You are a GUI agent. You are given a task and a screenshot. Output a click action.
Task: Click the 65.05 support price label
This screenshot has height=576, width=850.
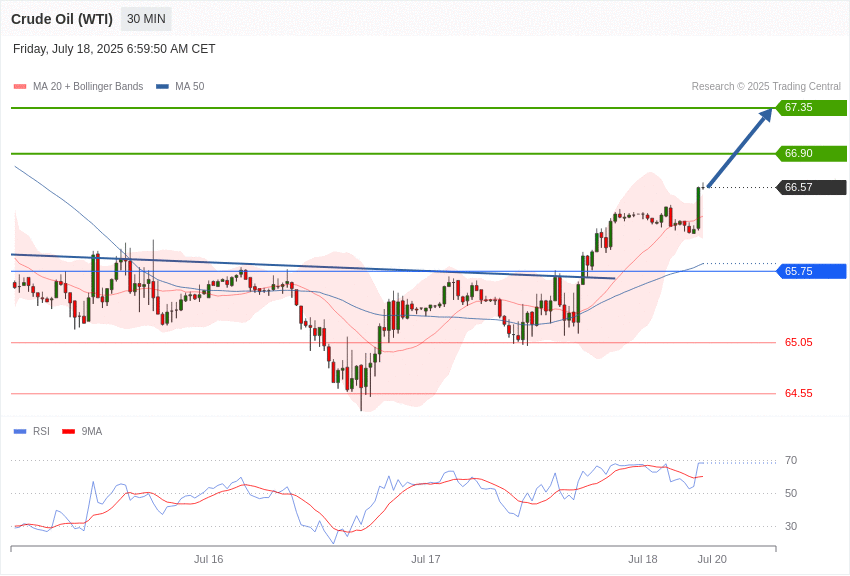[799, 342]
